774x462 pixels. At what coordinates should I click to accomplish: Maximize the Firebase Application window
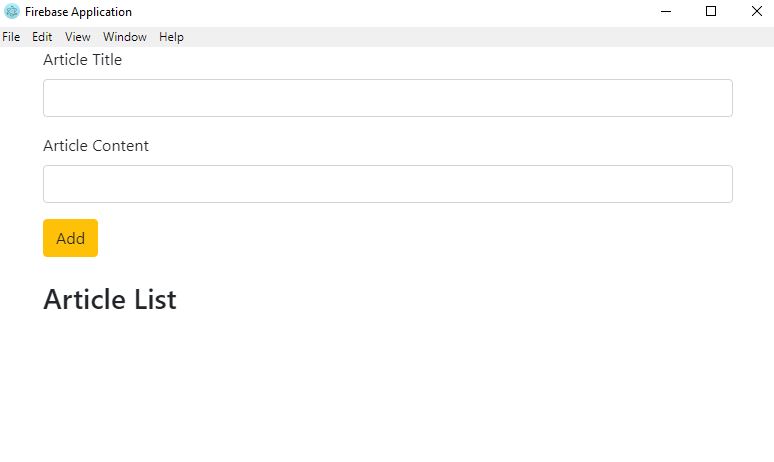[x=711, y=12]
